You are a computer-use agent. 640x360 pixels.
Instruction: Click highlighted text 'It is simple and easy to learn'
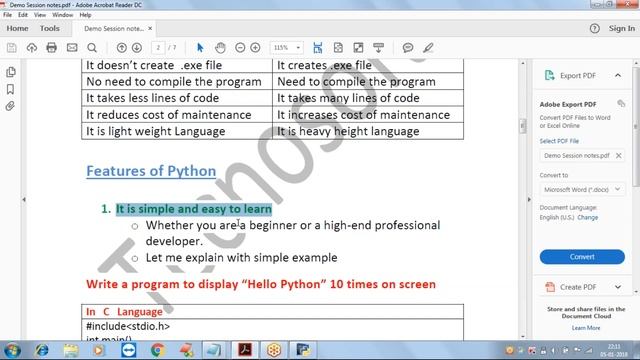coord(194,209)
